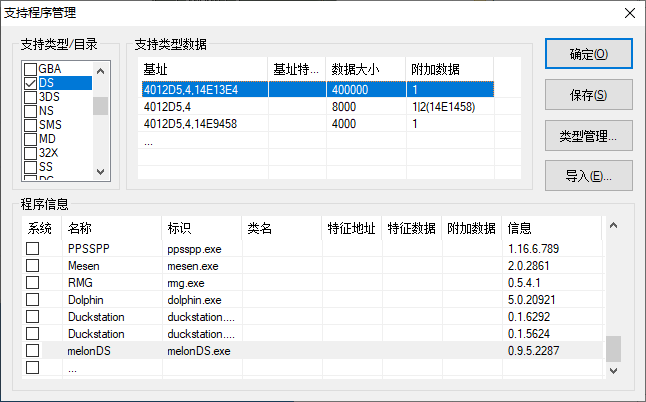Tick the system checkbox for PPSSPP row
This screenshot has width=646, height=402.
tap(33, 248)
